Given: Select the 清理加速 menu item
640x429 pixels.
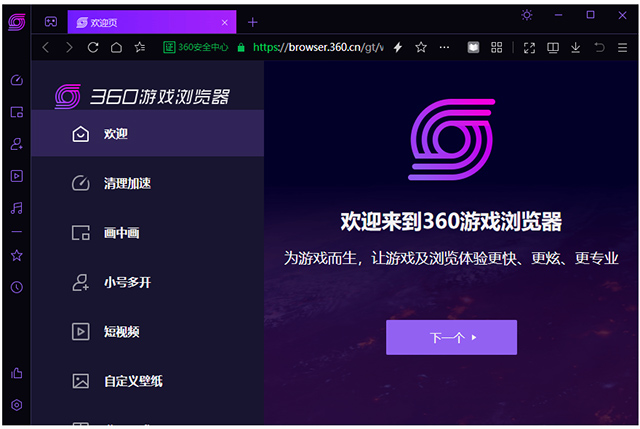Looking at the screenshot, I should pos(147,183).
